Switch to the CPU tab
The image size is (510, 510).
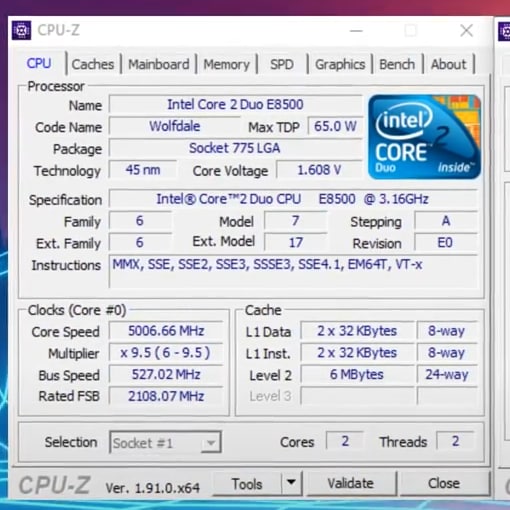(x=39, y=63)
